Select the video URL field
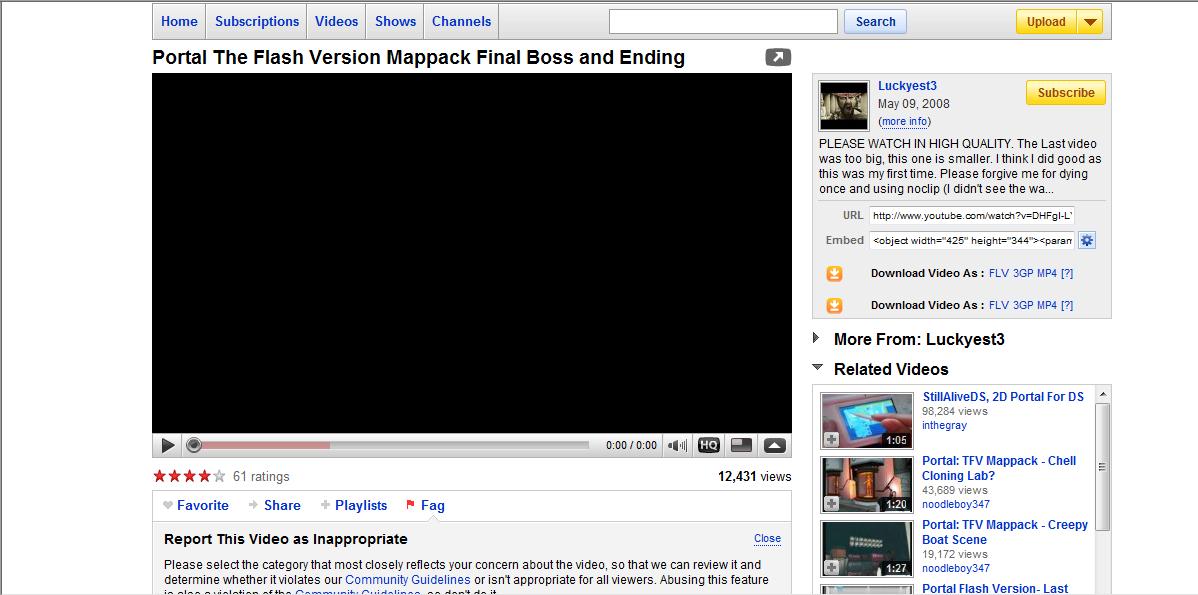 pos(973,216)
